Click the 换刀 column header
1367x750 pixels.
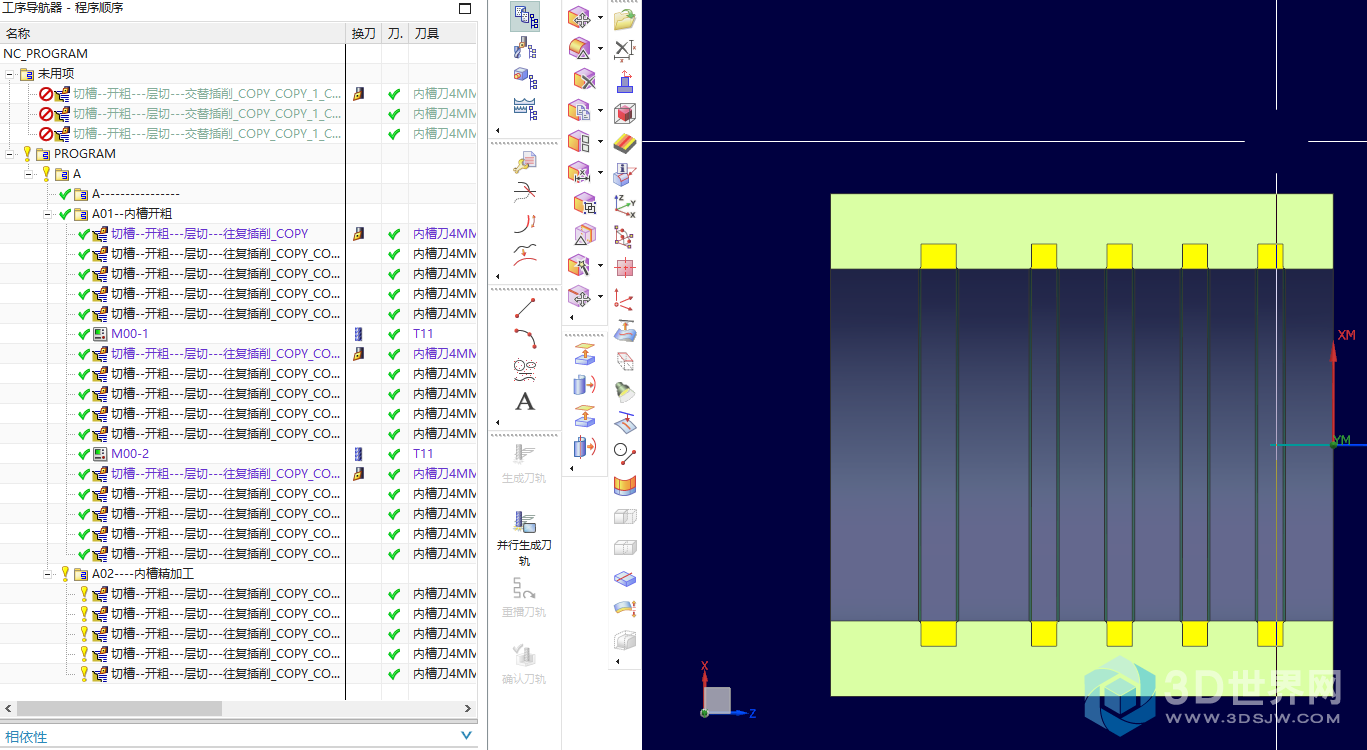pyautogui.click(x=364, y=34)
